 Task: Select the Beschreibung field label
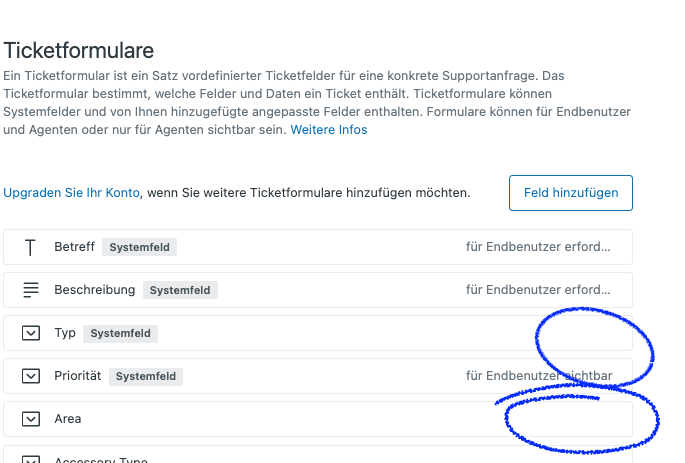pyautogui.click(x=94, y=290)
